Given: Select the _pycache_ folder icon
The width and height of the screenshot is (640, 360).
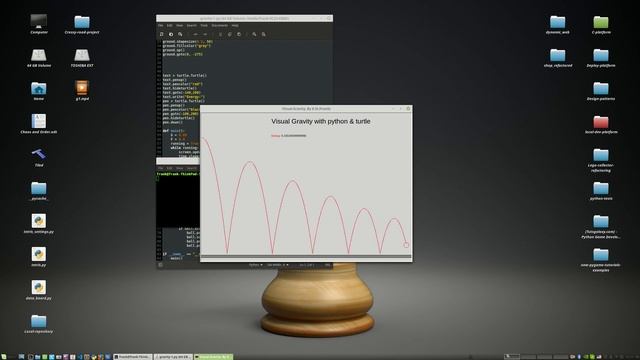Looking at the screenshot, I should point(39,191).
